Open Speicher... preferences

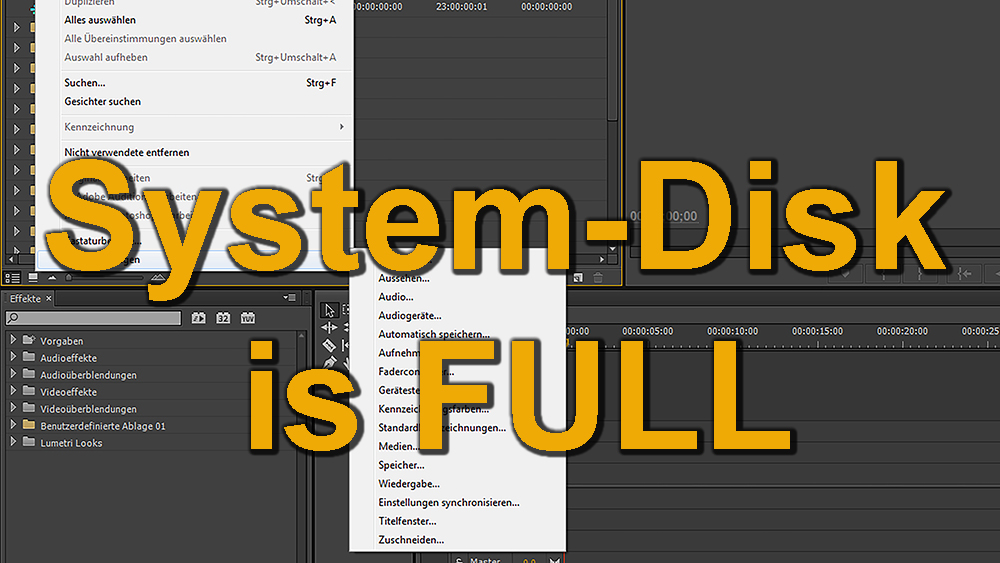coord(401,465)
